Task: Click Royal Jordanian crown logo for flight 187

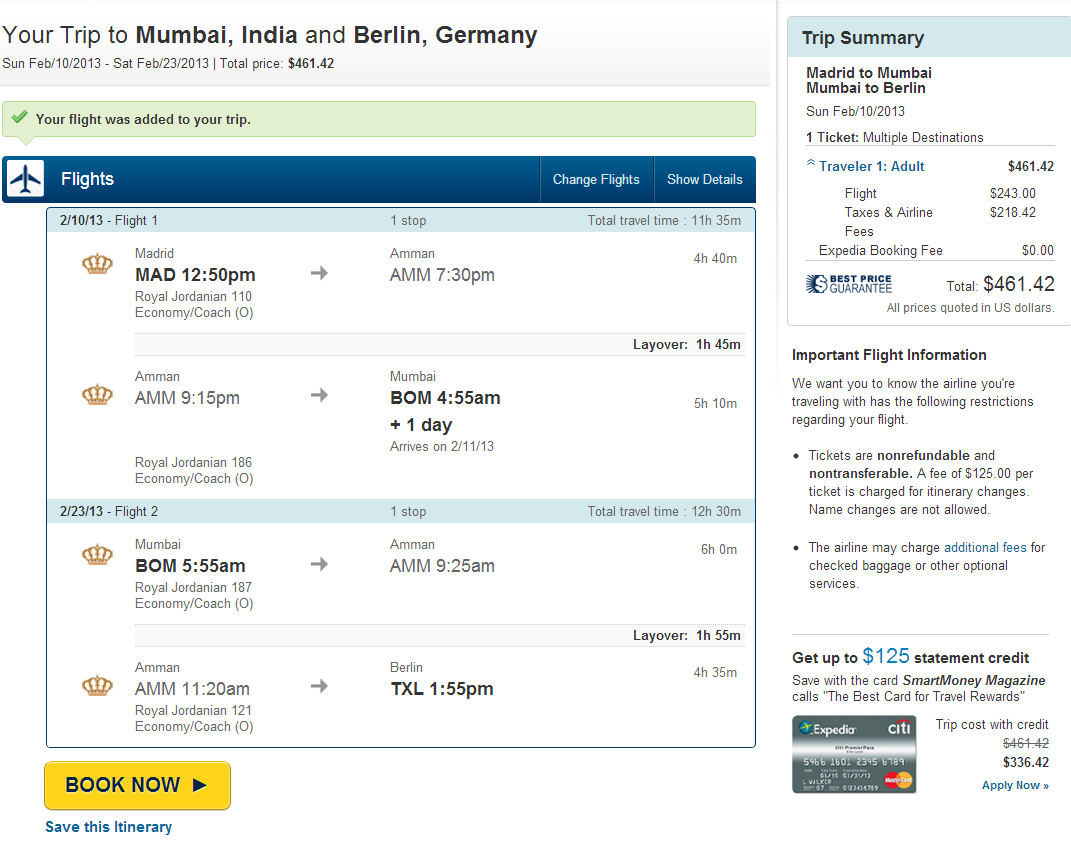Action: pos(97,555)
